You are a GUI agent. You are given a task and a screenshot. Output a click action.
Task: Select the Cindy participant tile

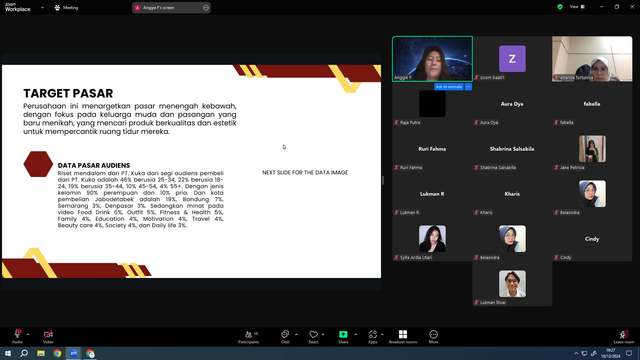(x=592, y=239)
